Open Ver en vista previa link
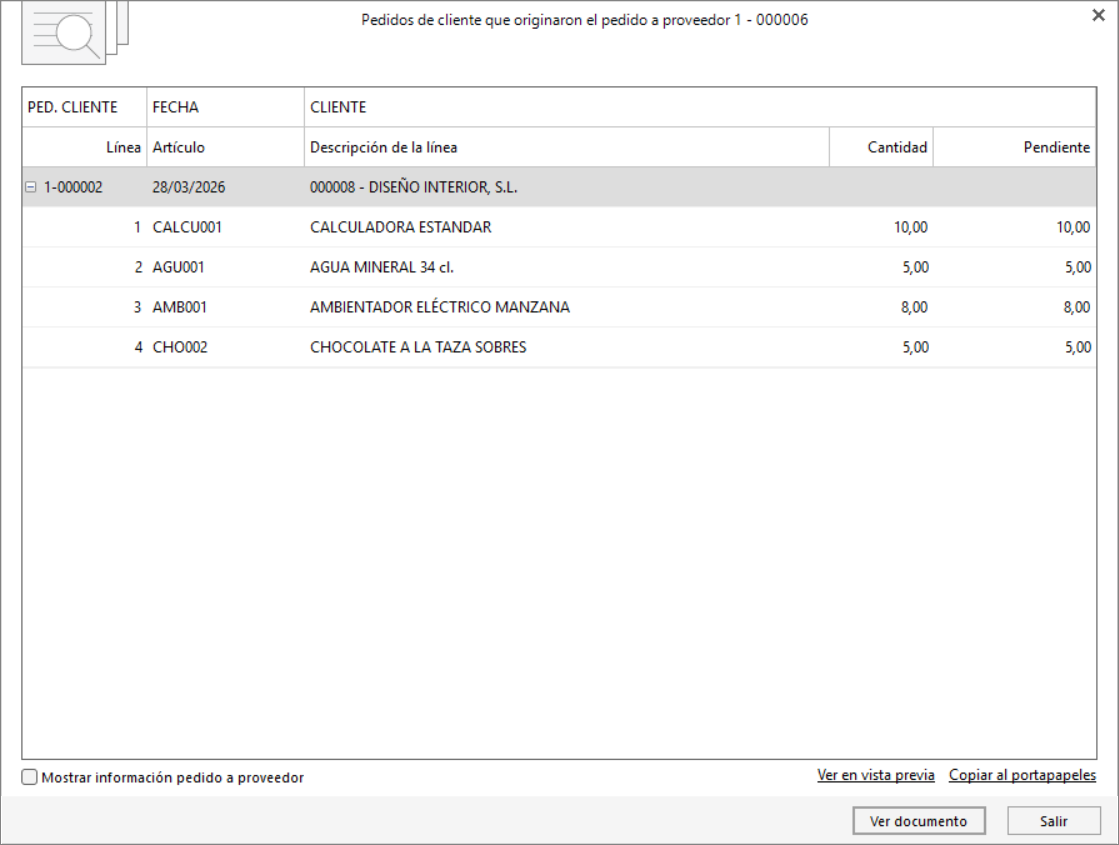Screen dimensions: 1119x845 876,775
